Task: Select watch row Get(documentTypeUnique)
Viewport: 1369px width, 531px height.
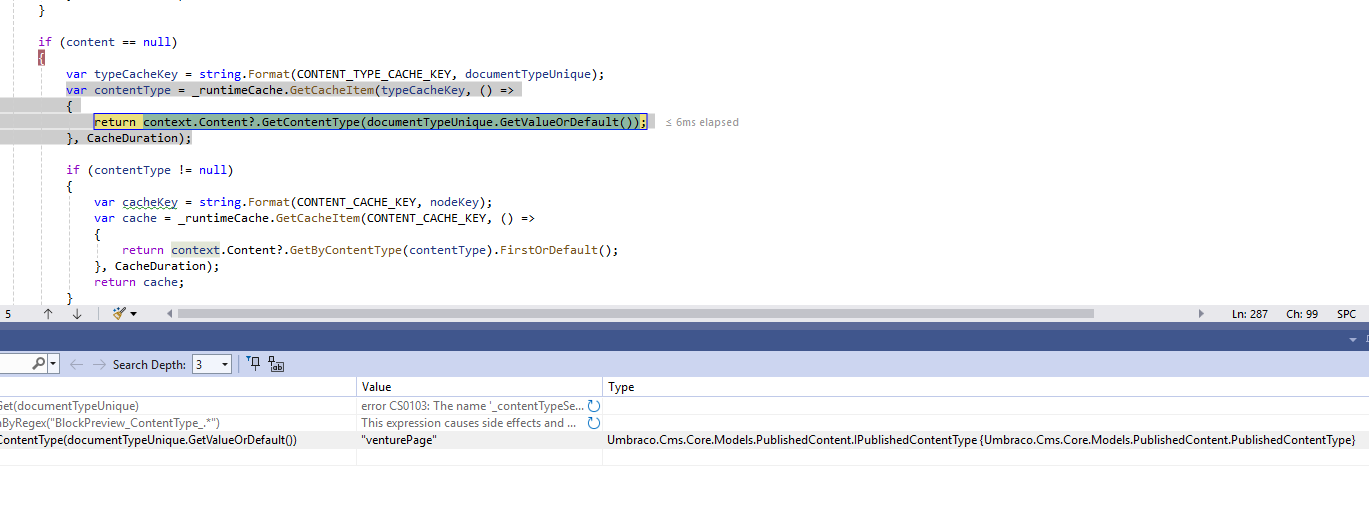Action: [x=178, y=406]
